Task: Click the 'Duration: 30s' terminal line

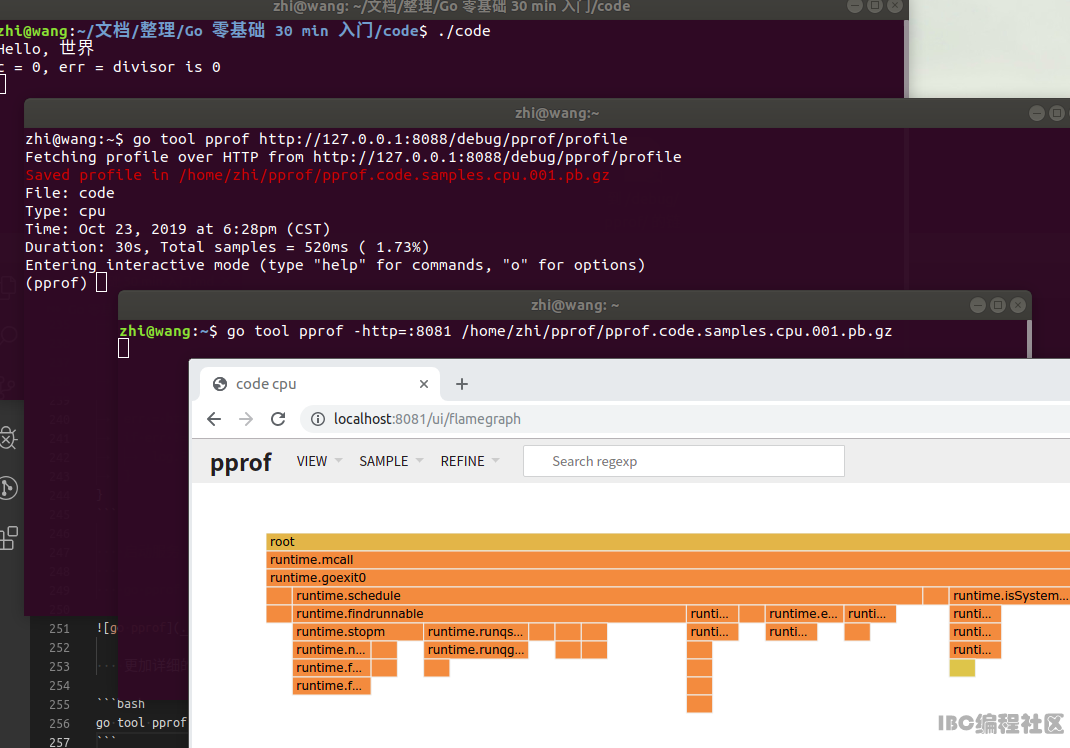Action: 227,247
